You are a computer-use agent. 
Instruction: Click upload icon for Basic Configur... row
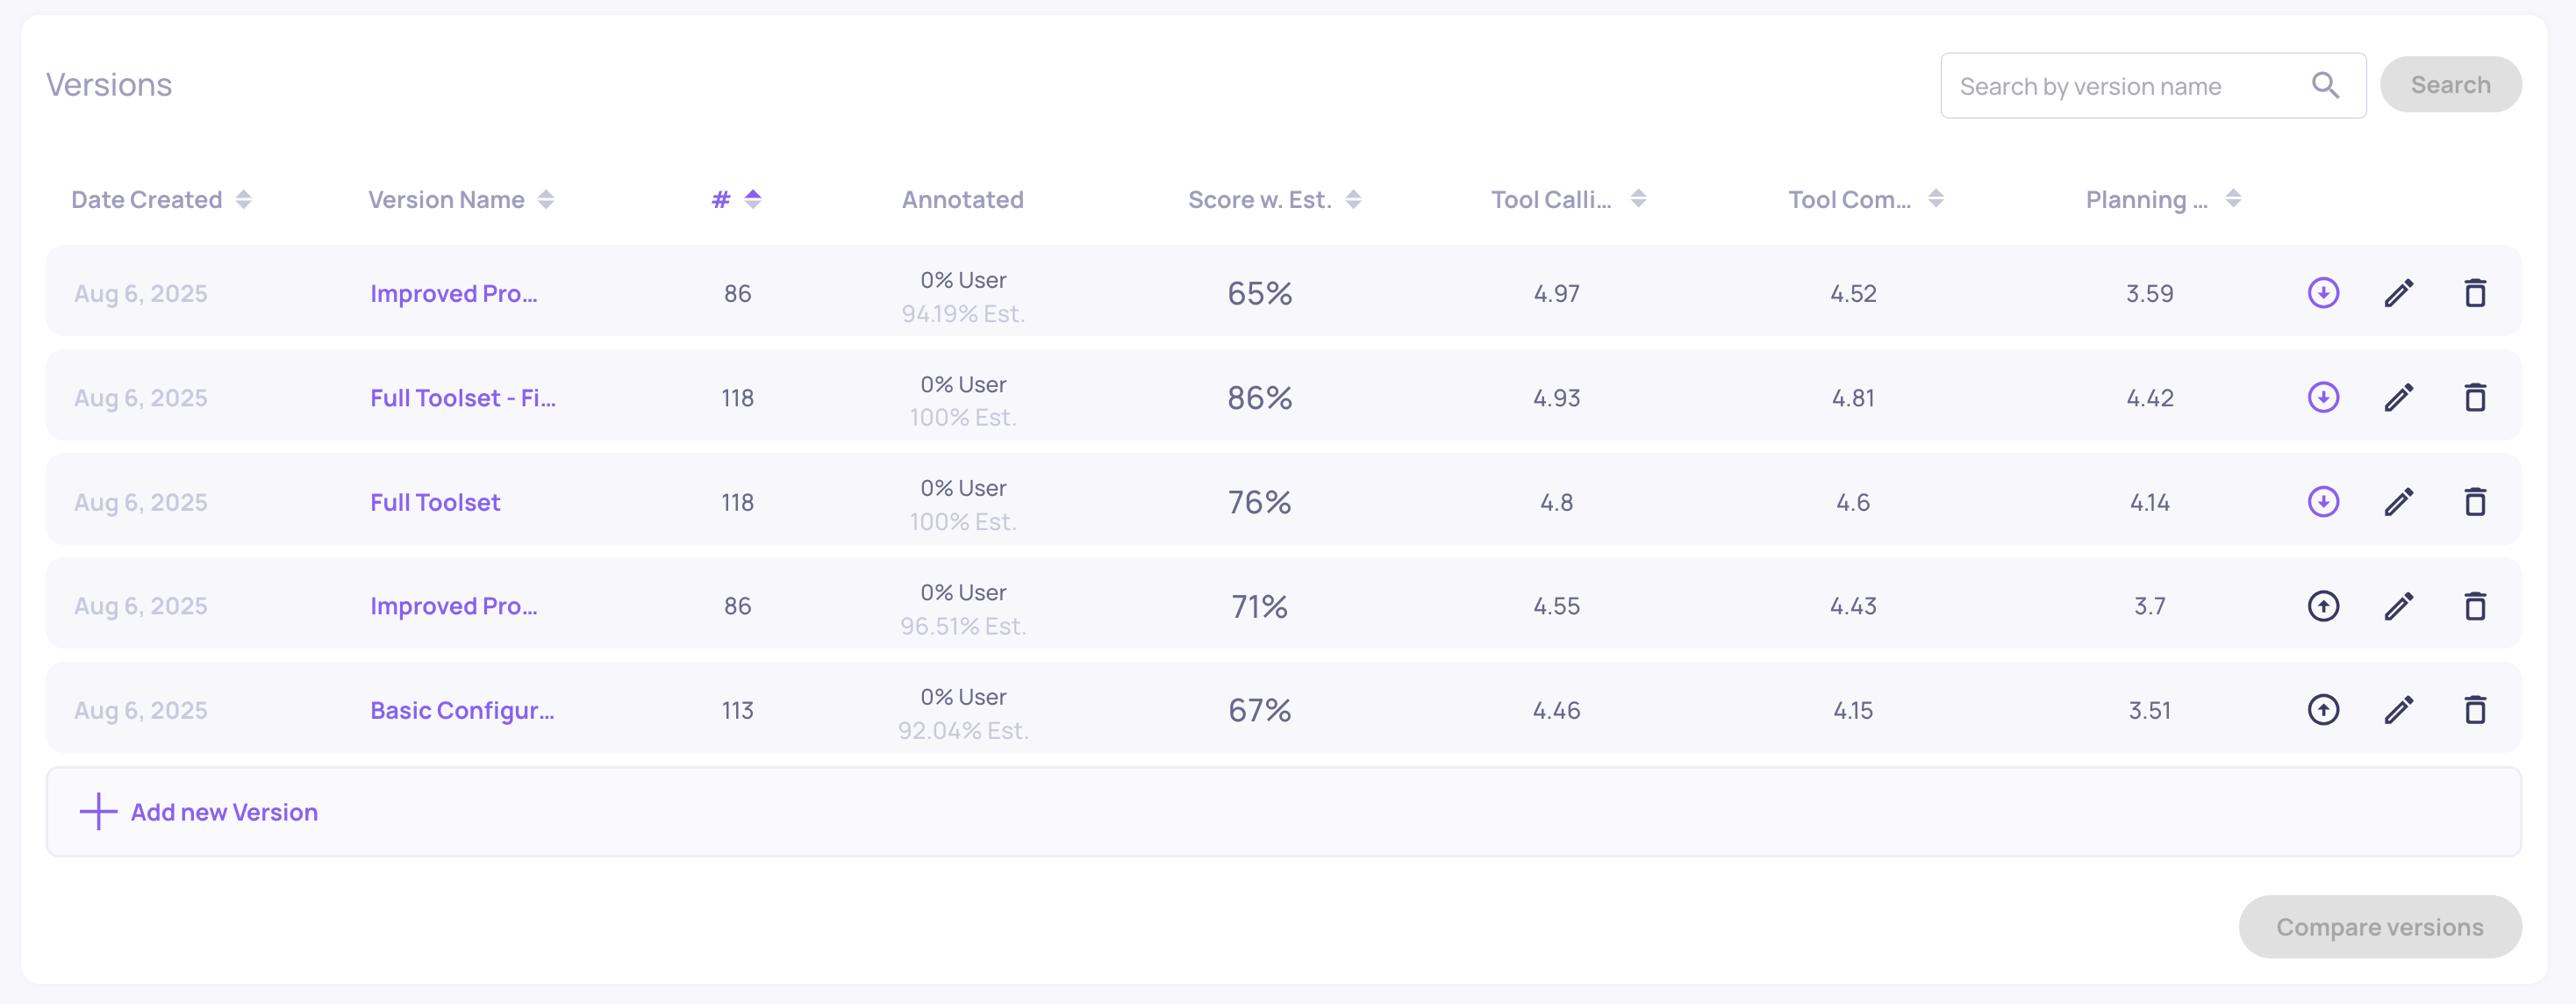pos(2323,710)
